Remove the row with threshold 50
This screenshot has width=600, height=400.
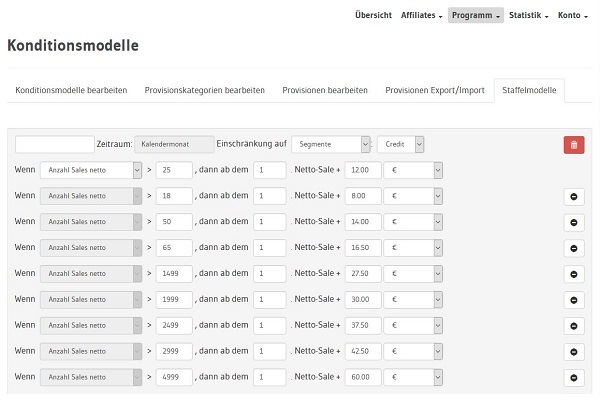[x=574, y=222]
